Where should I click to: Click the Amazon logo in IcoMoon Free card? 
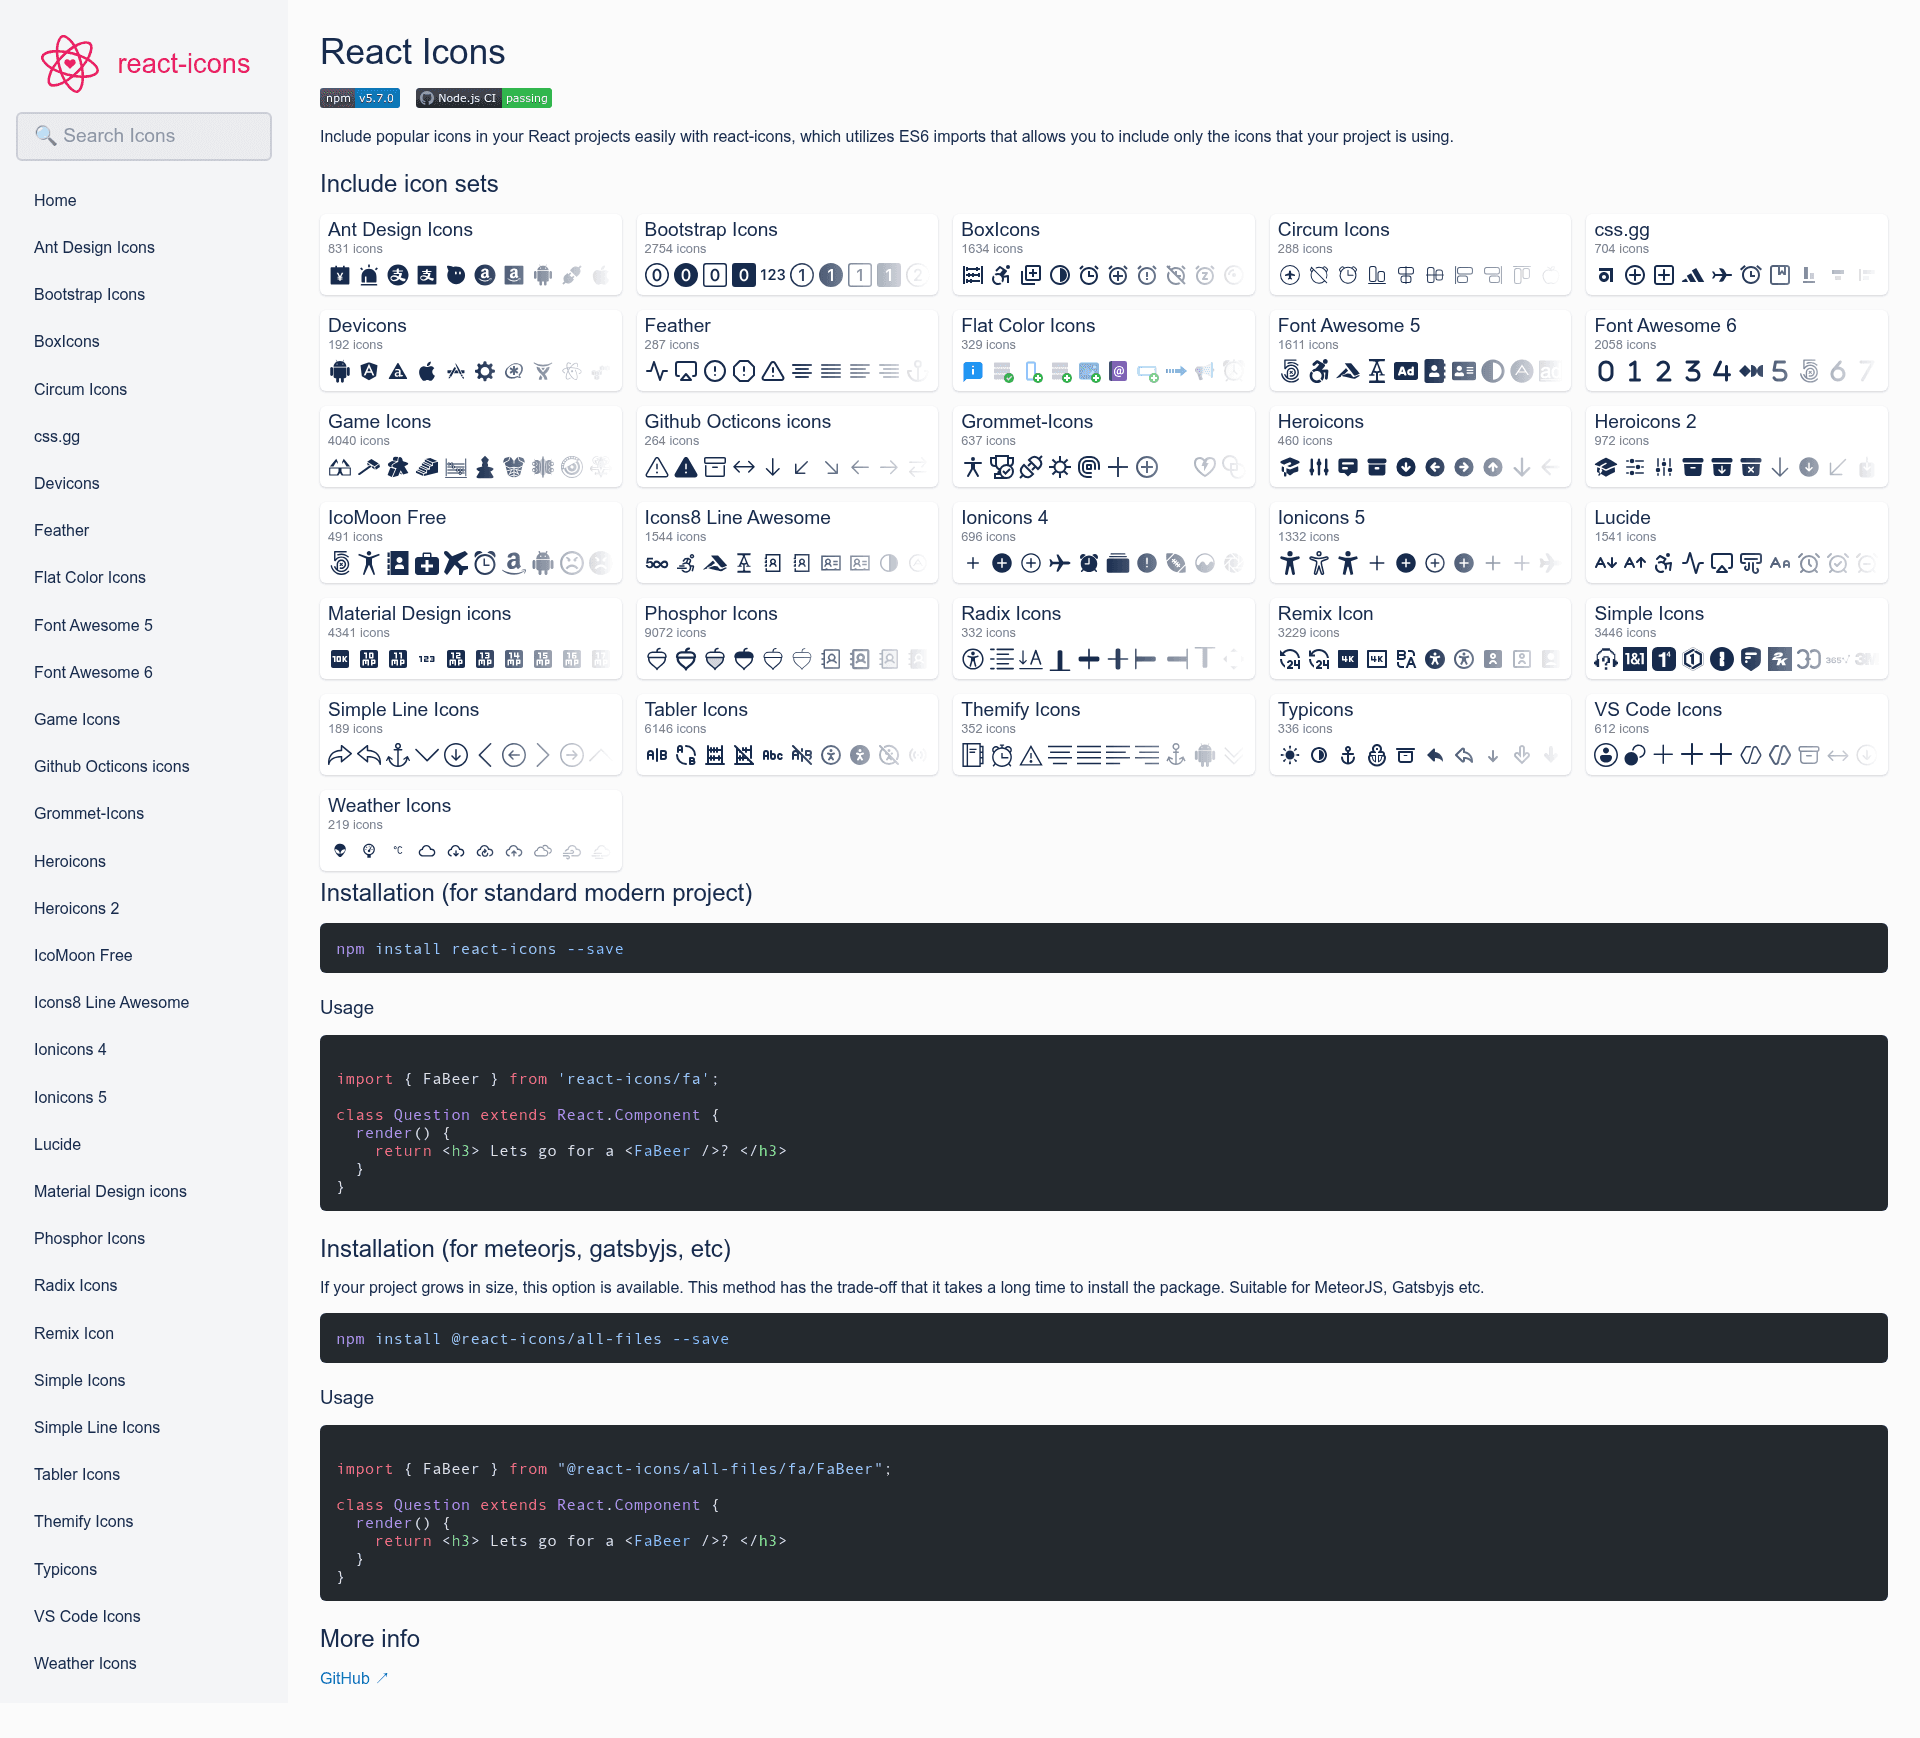tap(514, 563)
